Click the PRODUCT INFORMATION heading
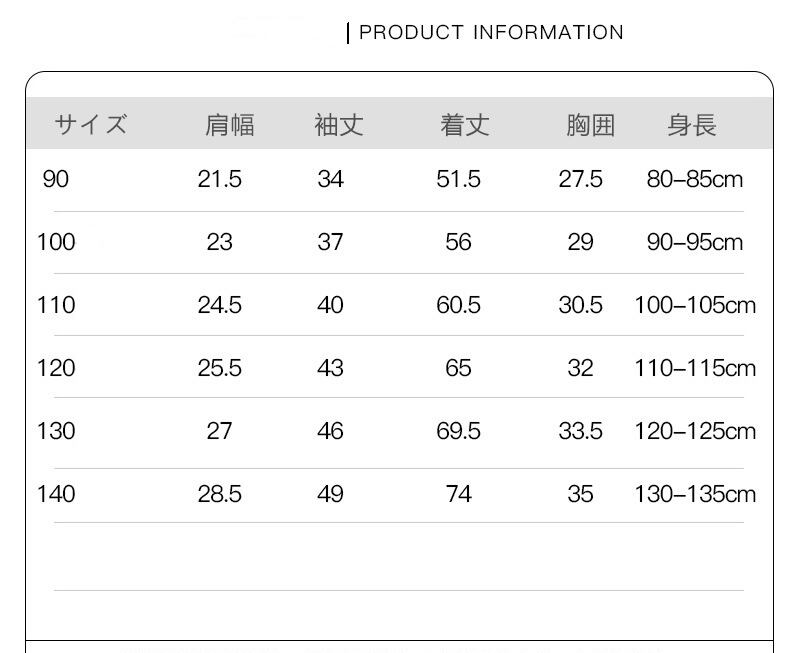800x653 pixels. (x=490, y=33)
